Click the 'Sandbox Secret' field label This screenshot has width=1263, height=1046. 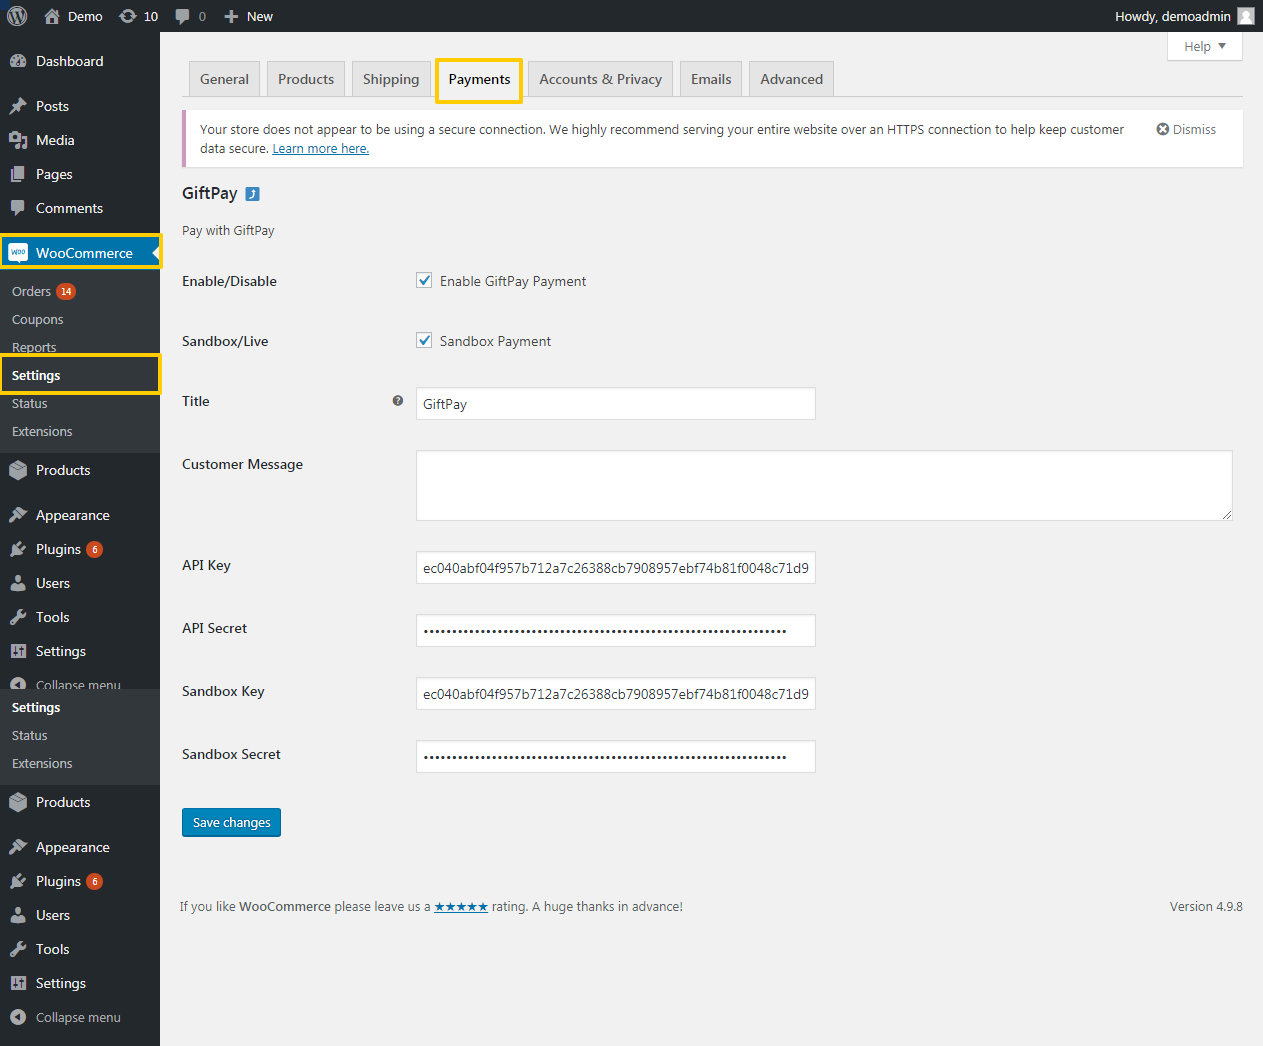(x=231, y=754)
